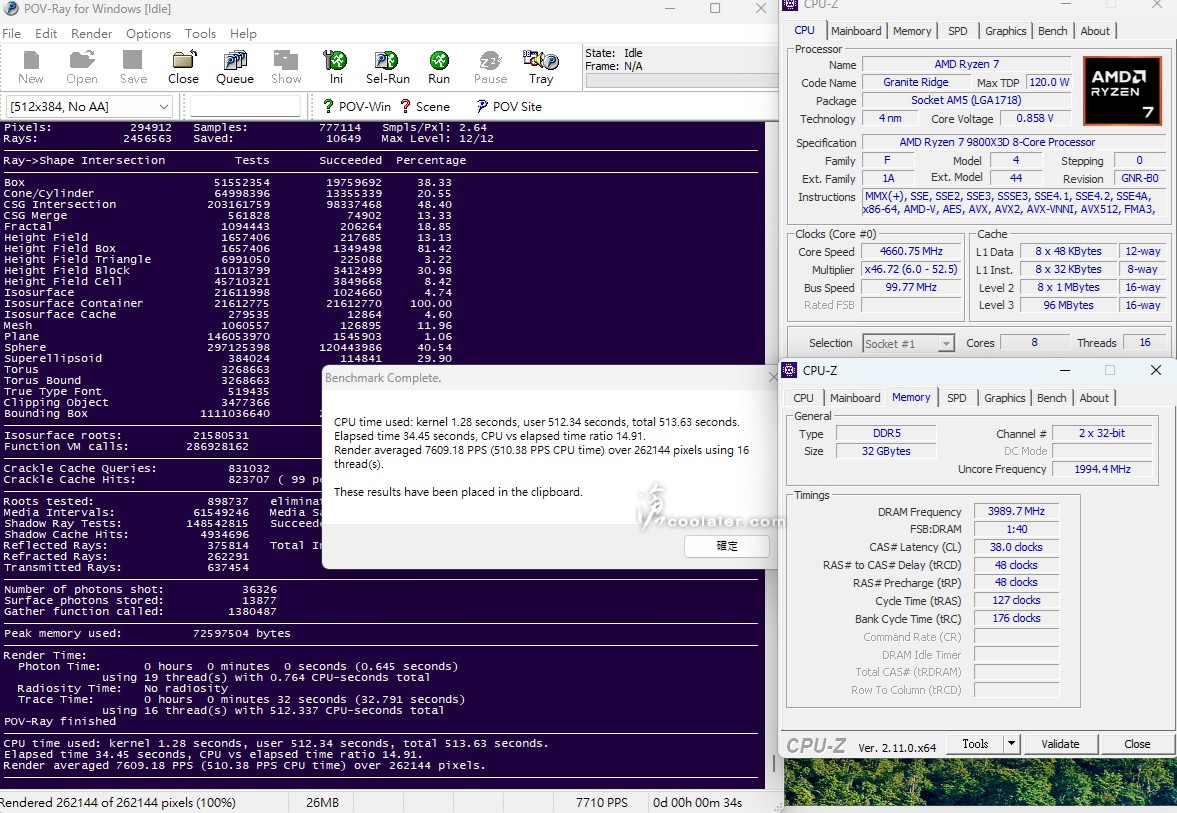Open Scene help icon
The image size is (1177, 813).
[x=405, y=107]
